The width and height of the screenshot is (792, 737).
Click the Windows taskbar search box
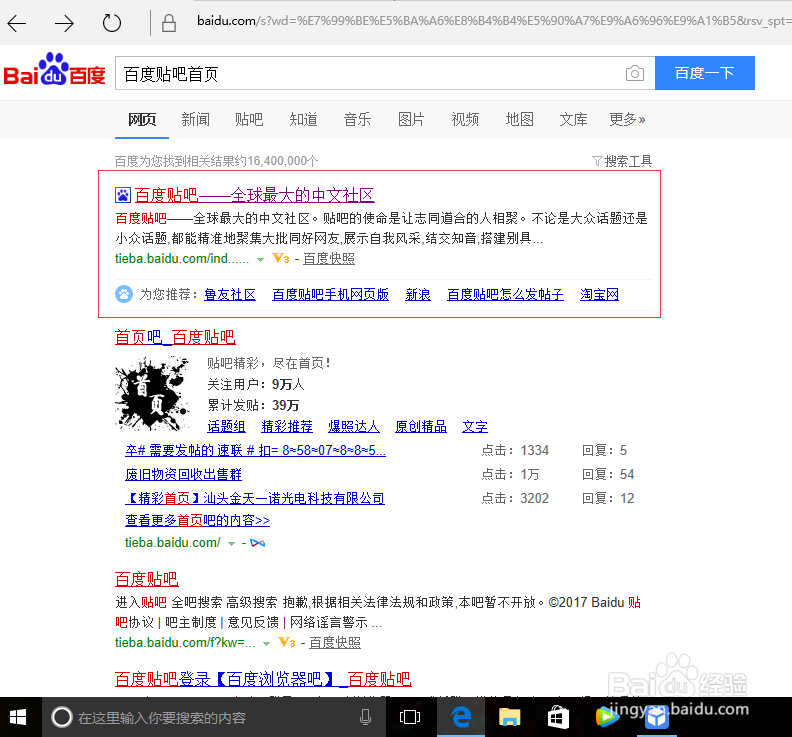point(213,717)
